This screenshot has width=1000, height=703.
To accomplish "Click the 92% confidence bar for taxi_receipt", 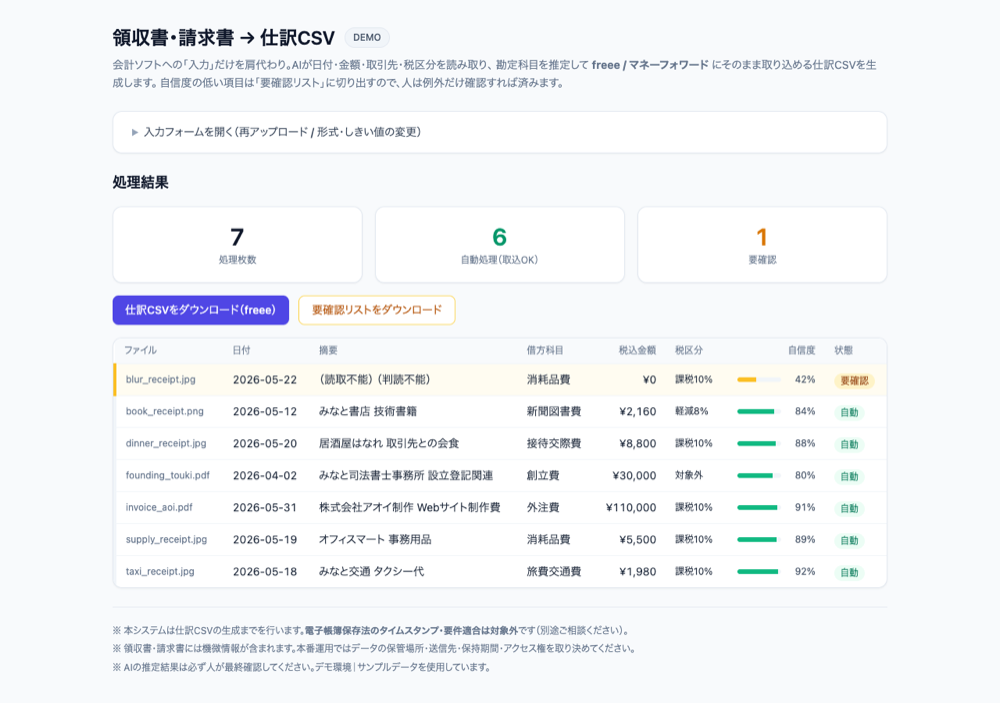I will [x=759, y=571].
